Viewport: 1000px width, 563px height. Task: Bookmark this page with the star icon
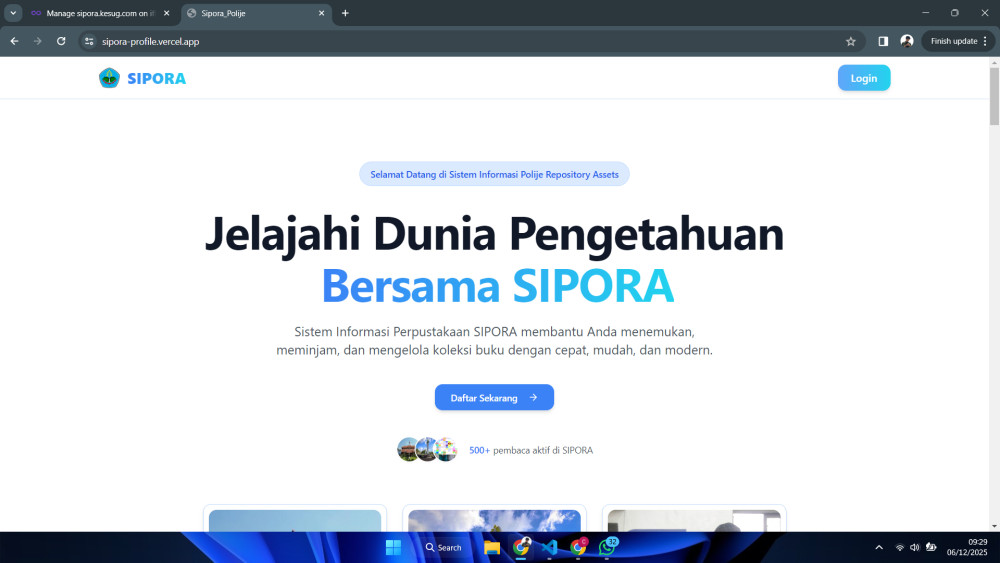point(851,41)
